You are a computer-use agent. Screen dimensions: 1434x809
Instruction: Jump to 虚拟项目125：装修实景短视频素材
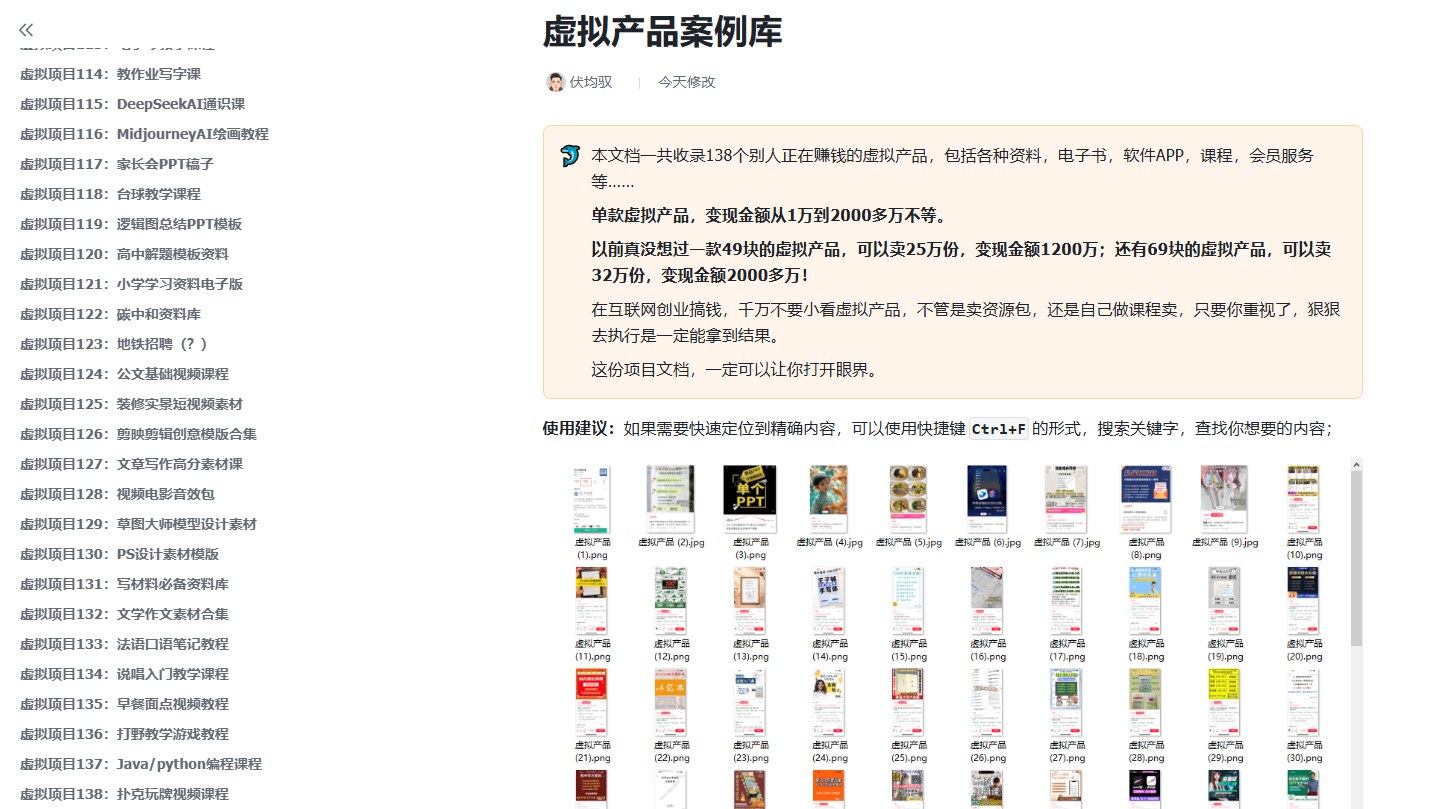click(x=131, y=404)
